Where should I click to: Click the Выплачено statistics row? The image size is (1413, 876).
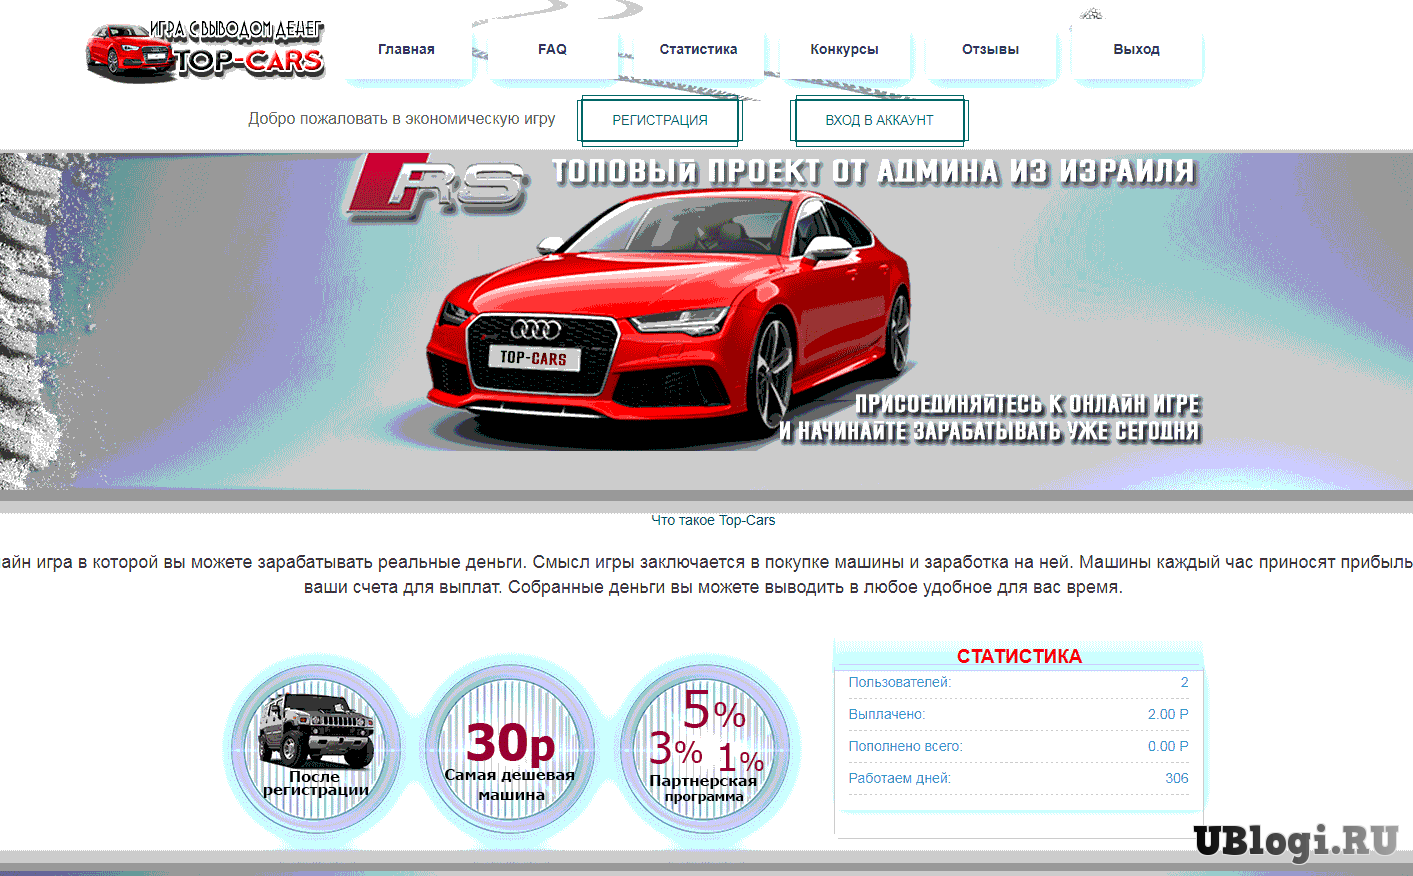1018,714
